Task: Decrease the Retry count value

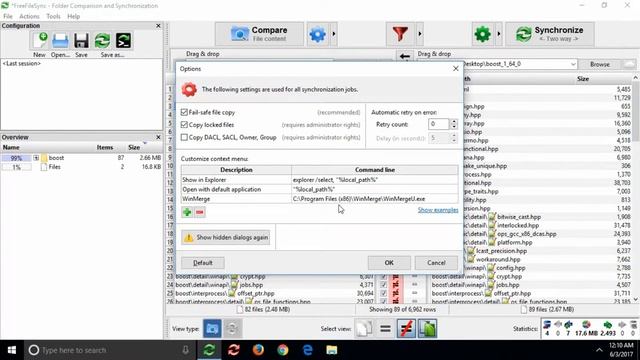Action: pos(453,127)
